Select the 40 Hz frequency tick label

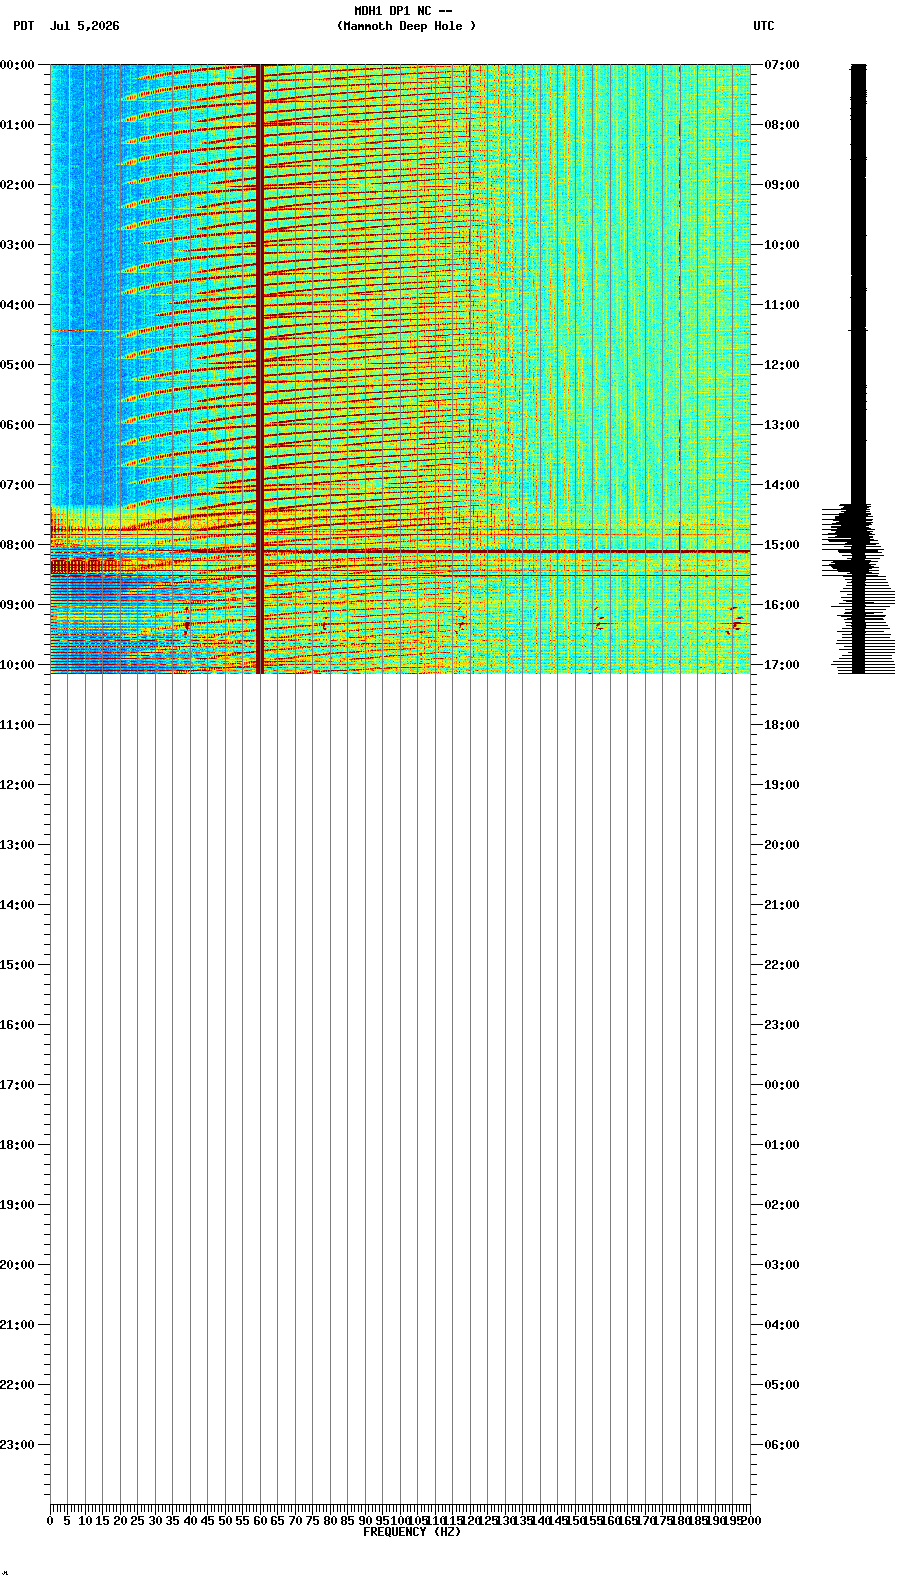coord(190,1521)
